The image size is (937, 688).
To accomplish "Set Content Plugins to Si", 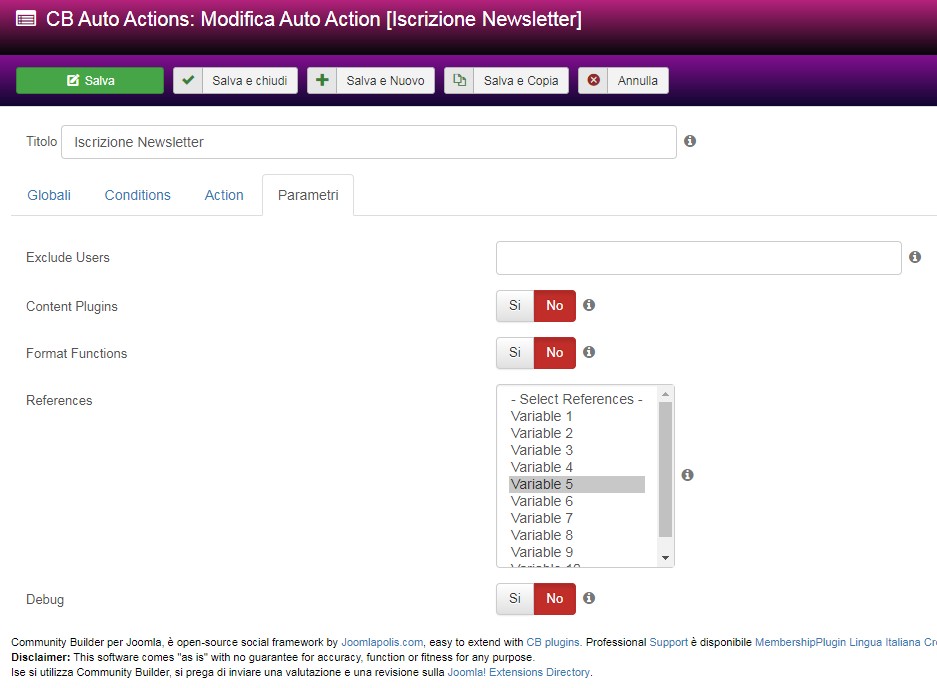I will pyautogui.click(x=515, y=305).
